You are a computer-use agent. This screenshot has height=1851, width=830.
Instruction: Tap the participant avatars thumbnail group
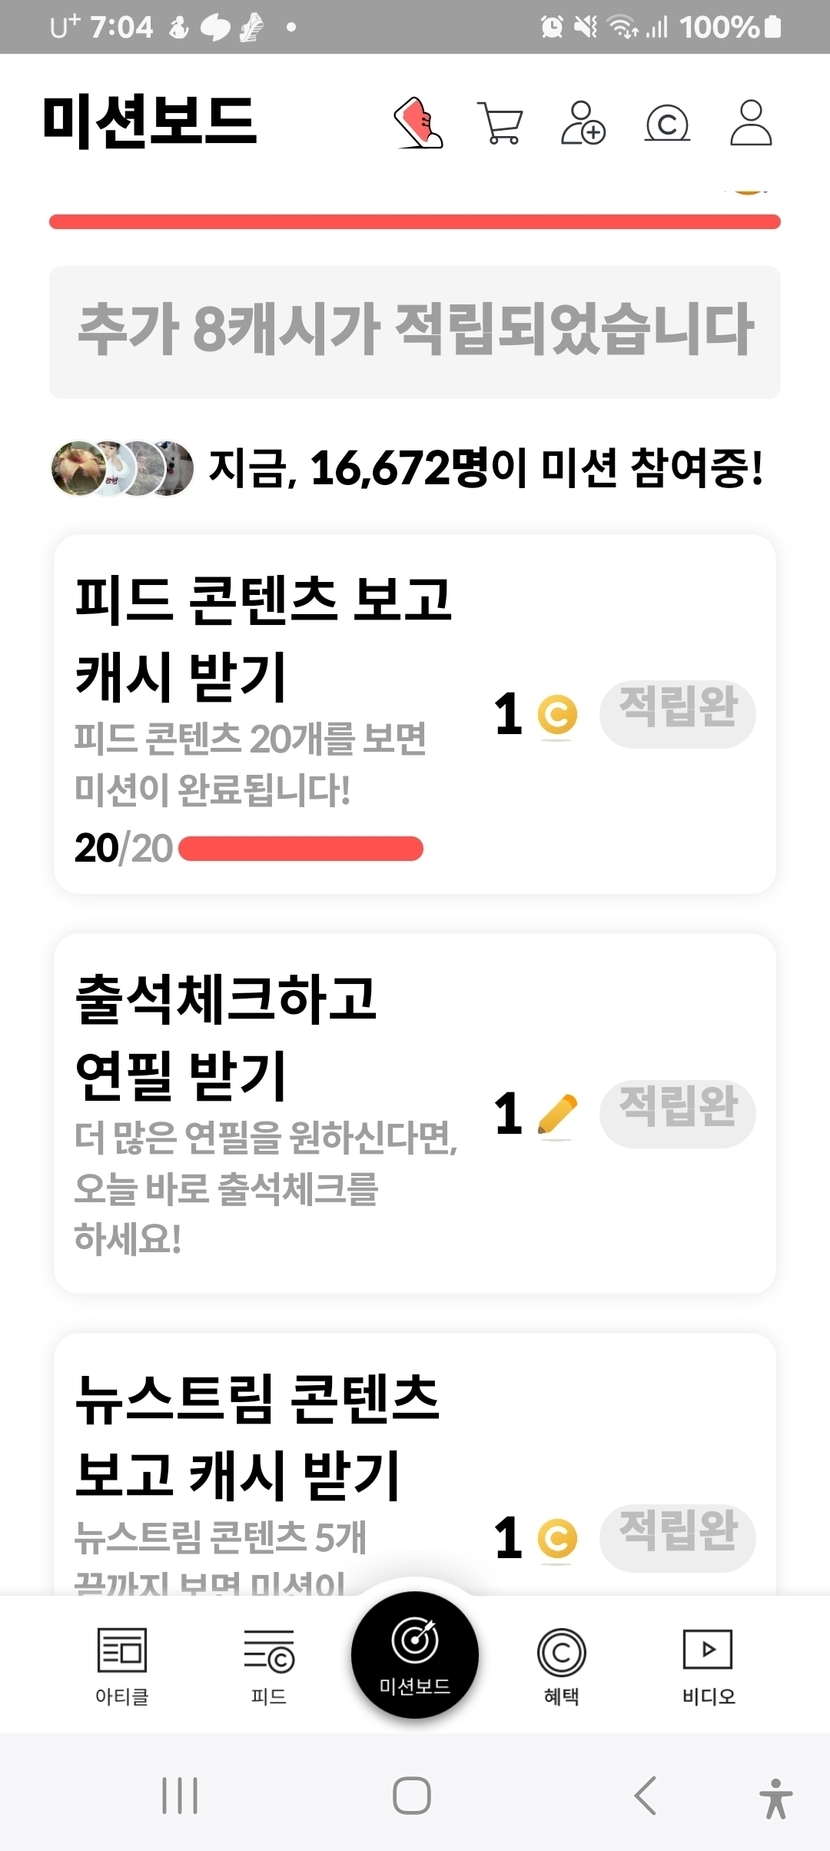click(x=122, y=467)
